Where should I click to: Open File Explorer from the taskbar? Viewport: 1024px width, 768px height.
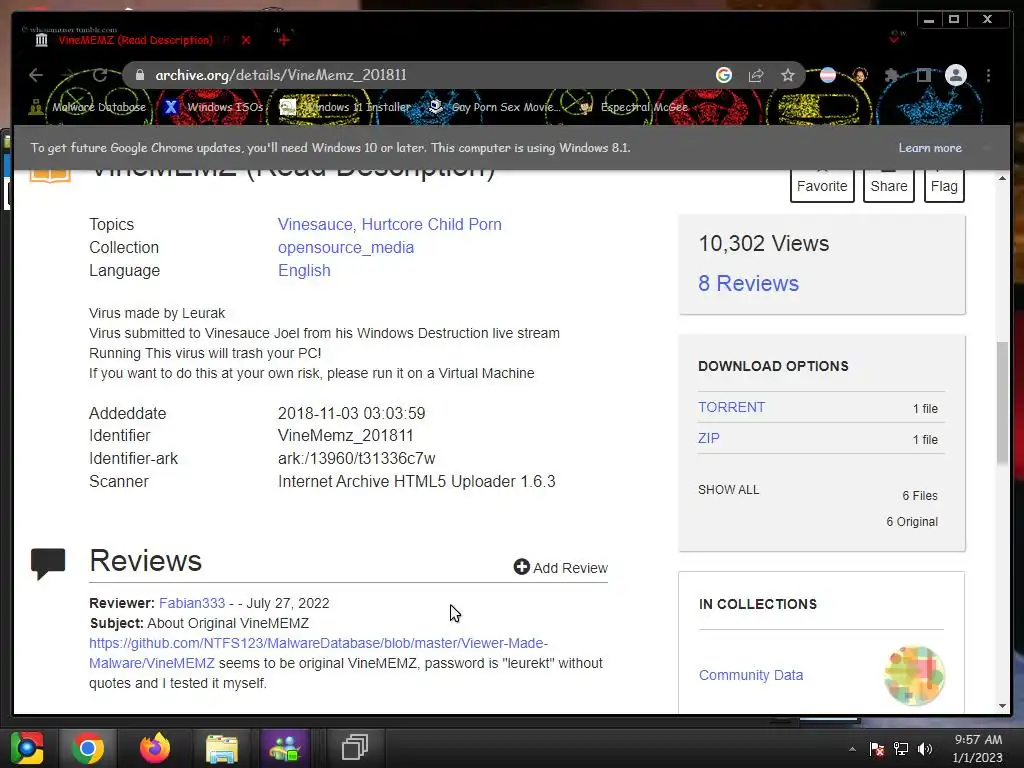point(222,748)
